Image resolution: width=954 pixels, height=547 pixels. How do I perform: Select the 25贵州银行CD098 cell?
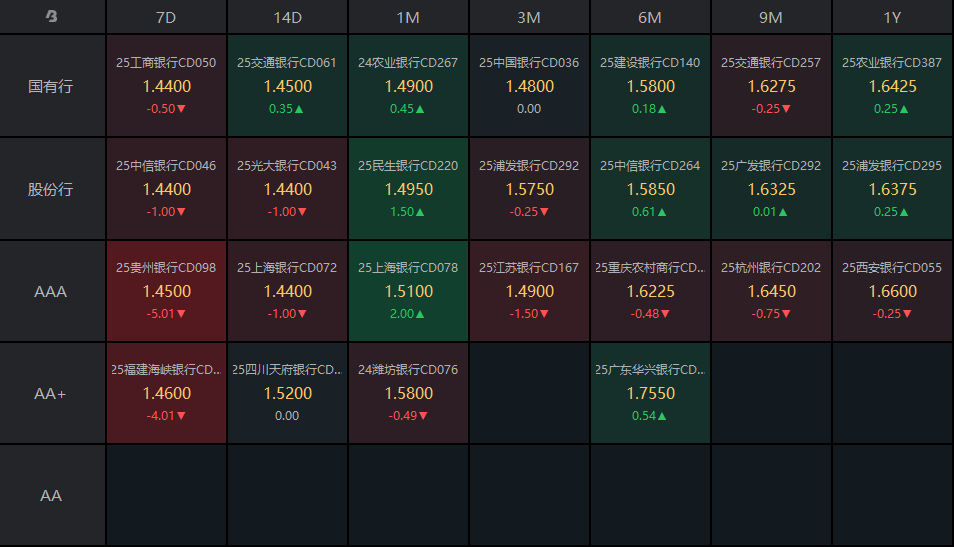pyautogui.click(x=166, y=291)
